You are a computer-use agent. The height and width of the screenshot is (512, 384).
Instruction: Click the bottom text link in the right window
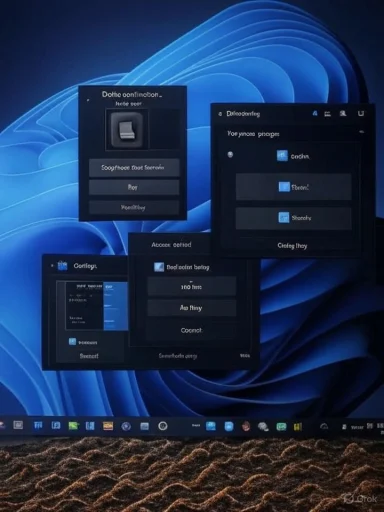292,246
